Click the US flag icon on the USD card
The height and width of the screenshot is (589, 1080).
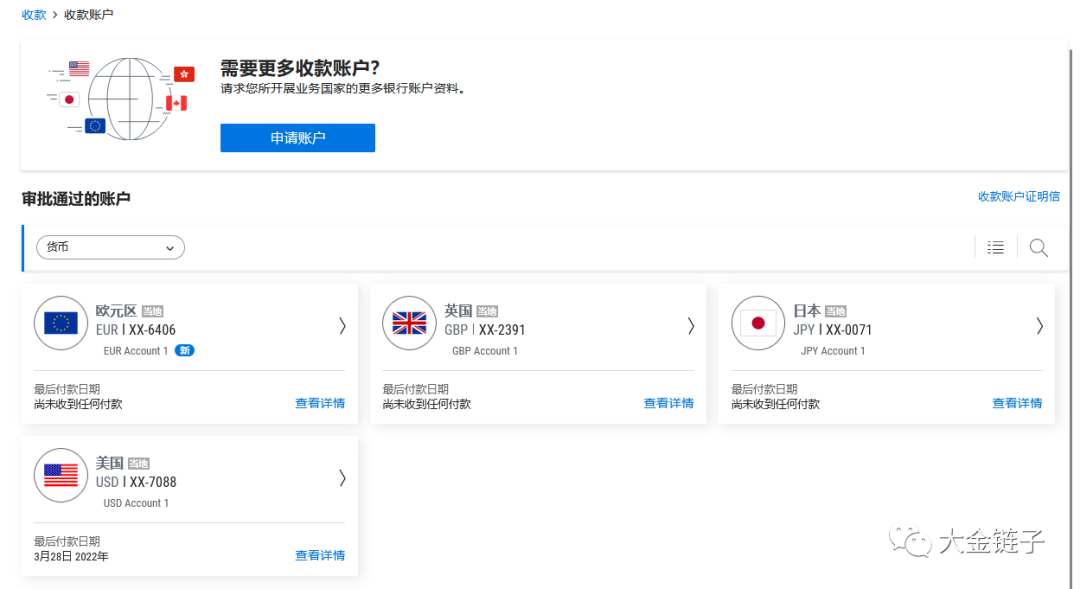(x=60, y=475)
